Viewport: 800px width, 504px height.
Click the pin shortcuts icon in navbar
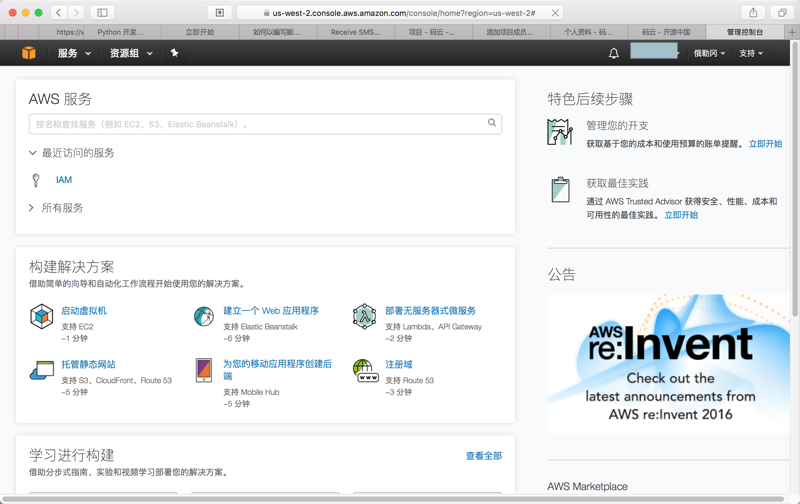pyautogui.click(x=174, y=53)
